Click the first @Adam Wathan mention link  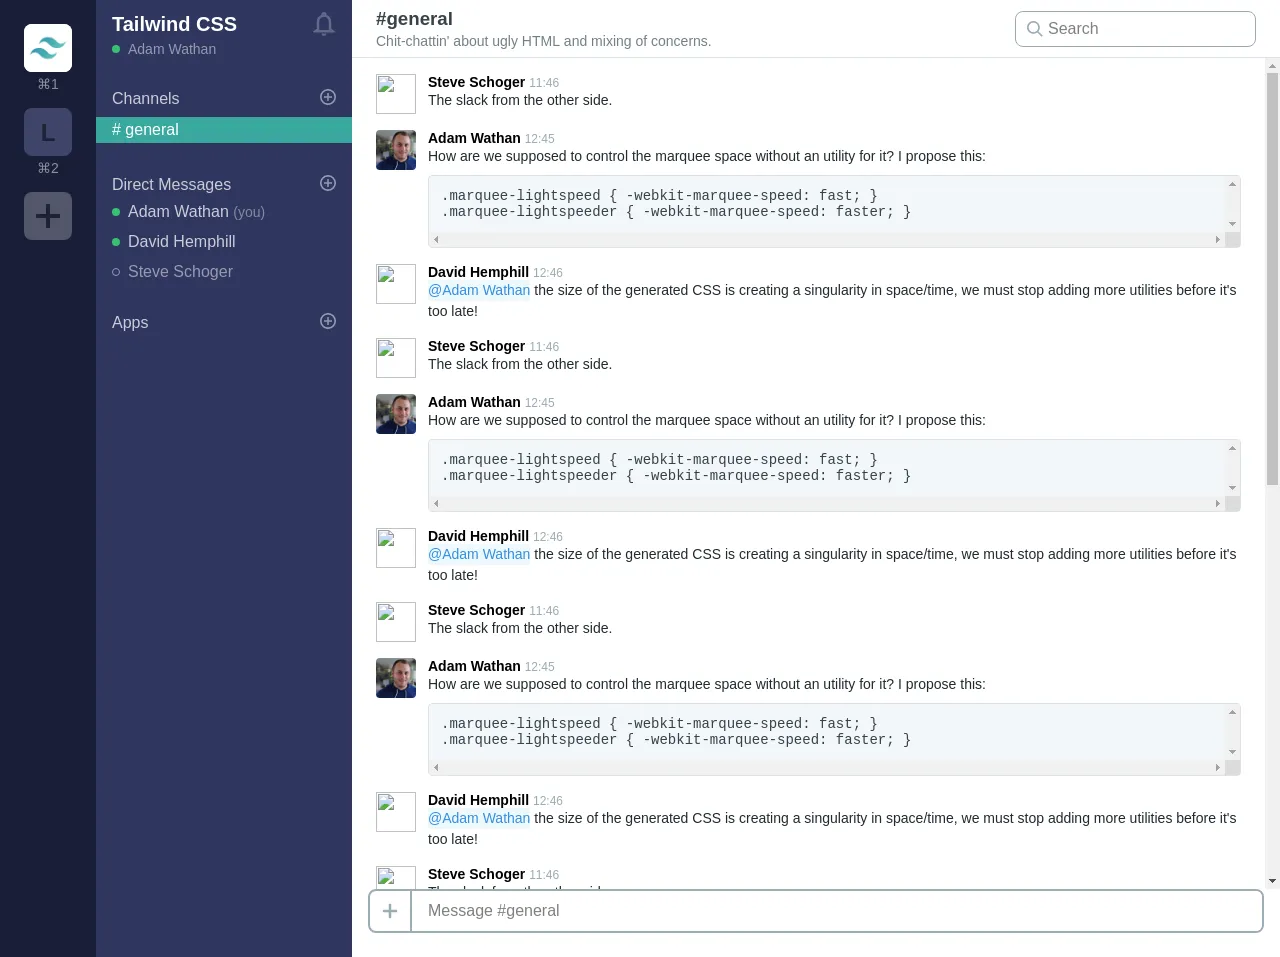[479, 290]
